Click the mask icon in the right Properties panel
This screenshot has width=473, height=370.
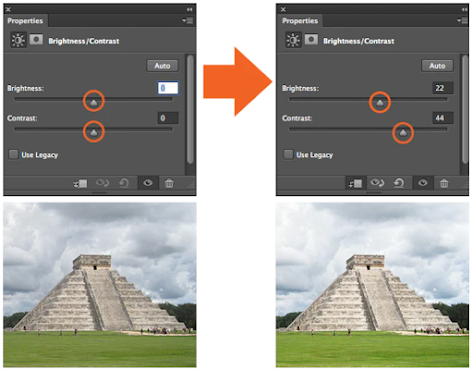pyautogui.click(x=311, y=40)
